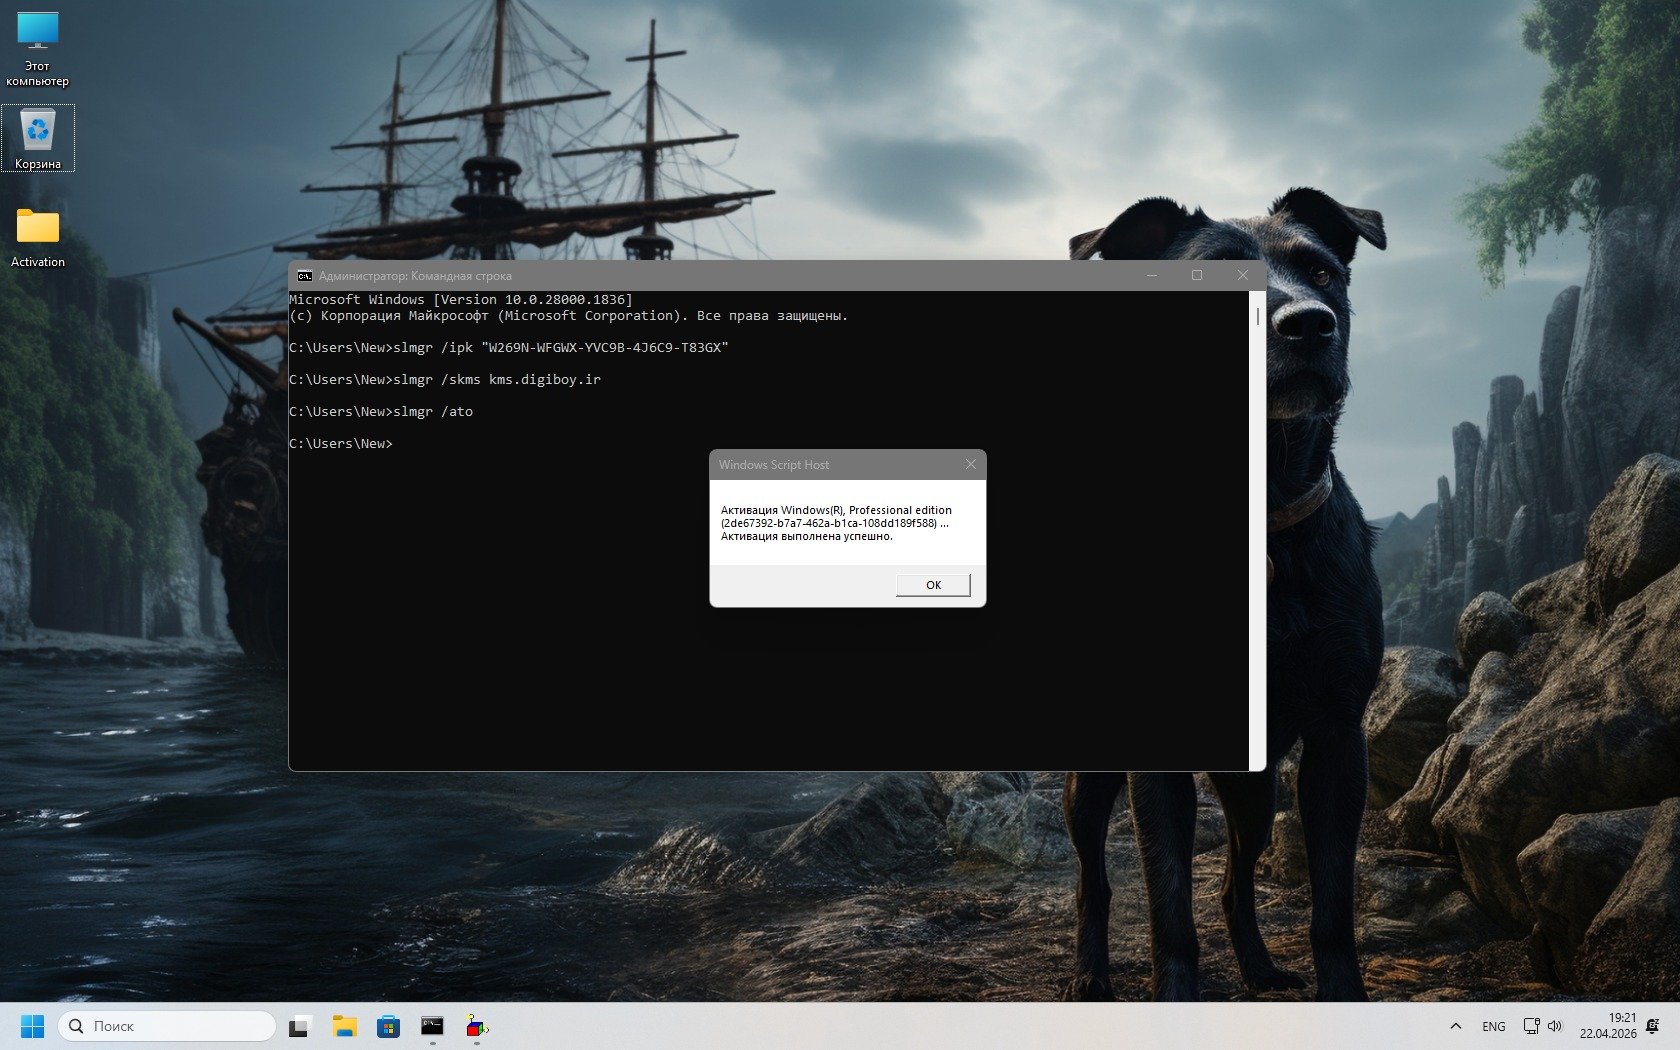The width and height of the screenshot is (1680, 1050).
Task: Open the ENG input language switcher
Action: [1493, 1026]
